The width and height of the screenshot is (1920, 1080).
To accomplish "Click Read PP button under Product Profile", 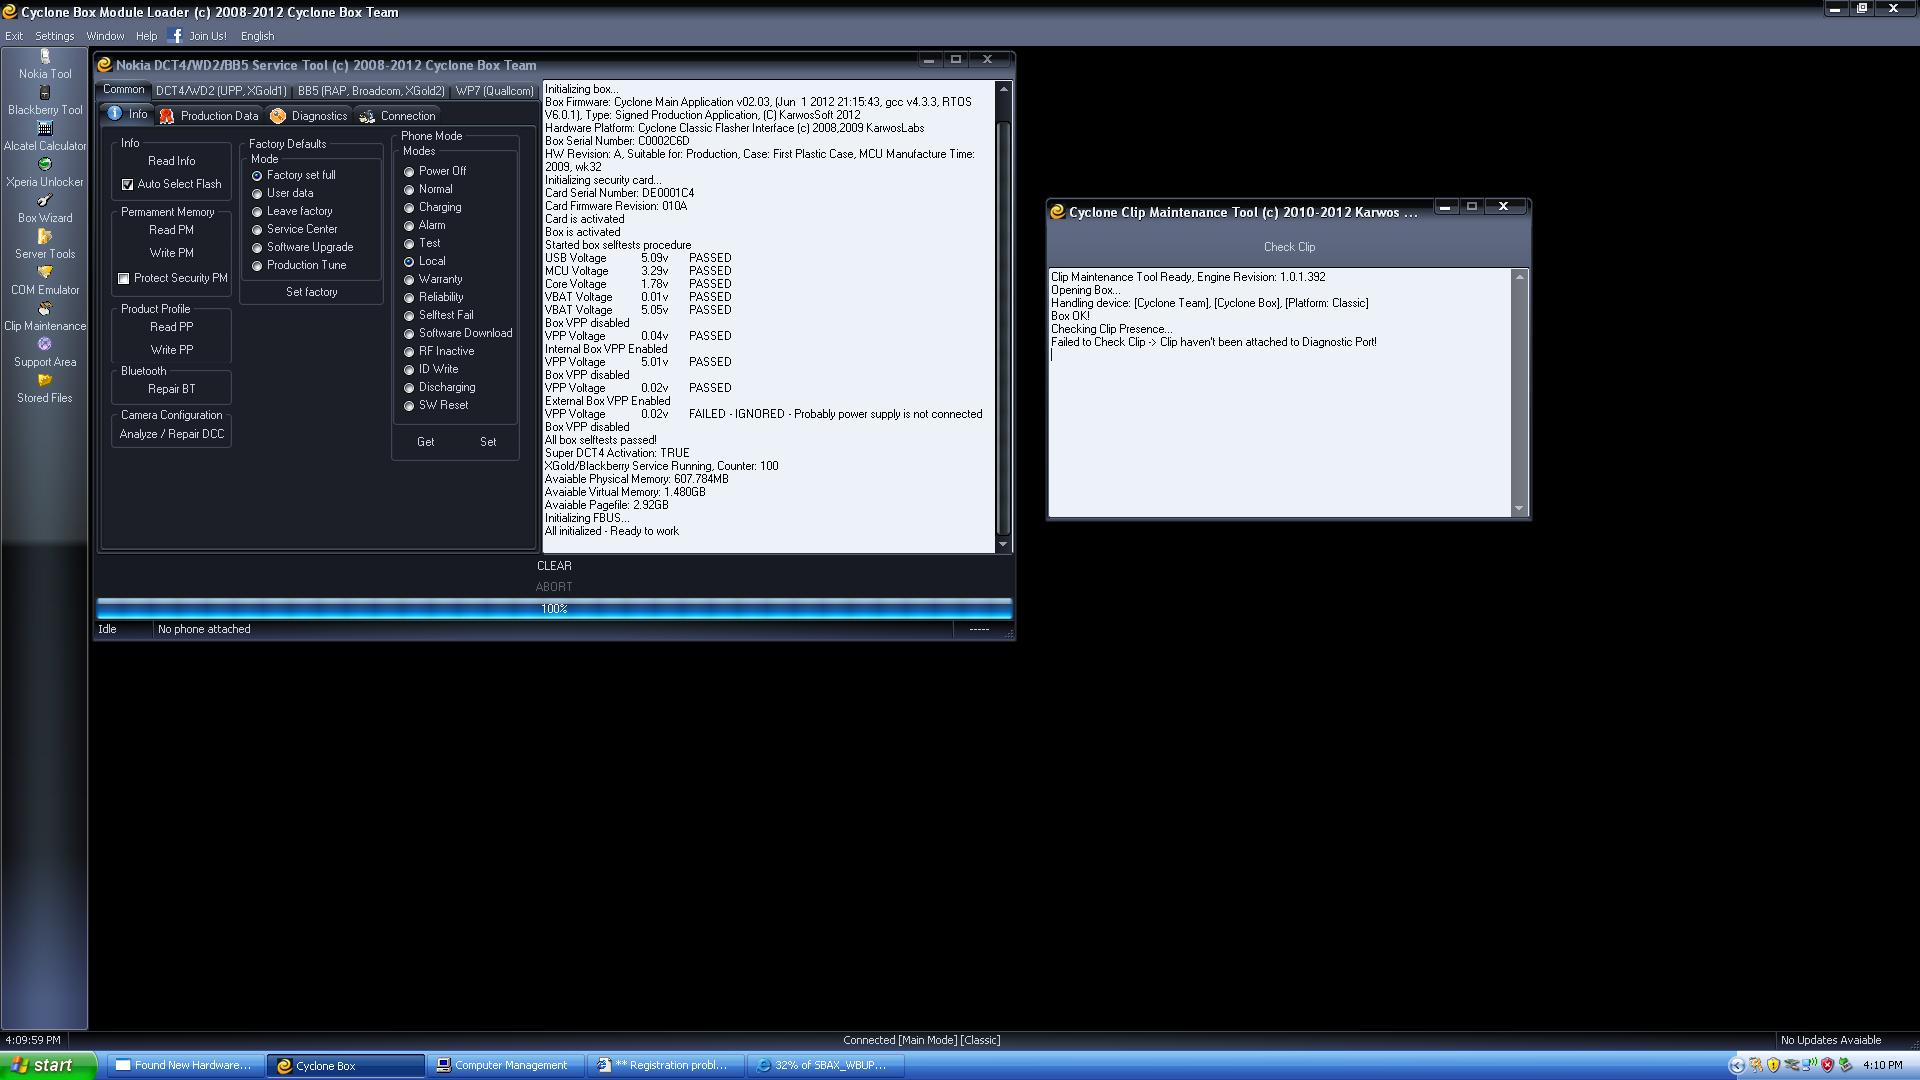I will pyautogui.click(x=172, y=327).
